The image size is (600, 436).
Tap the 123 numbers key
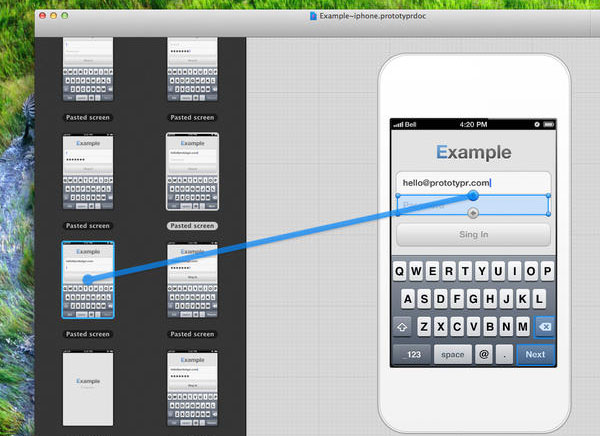[x=412, y=355]
